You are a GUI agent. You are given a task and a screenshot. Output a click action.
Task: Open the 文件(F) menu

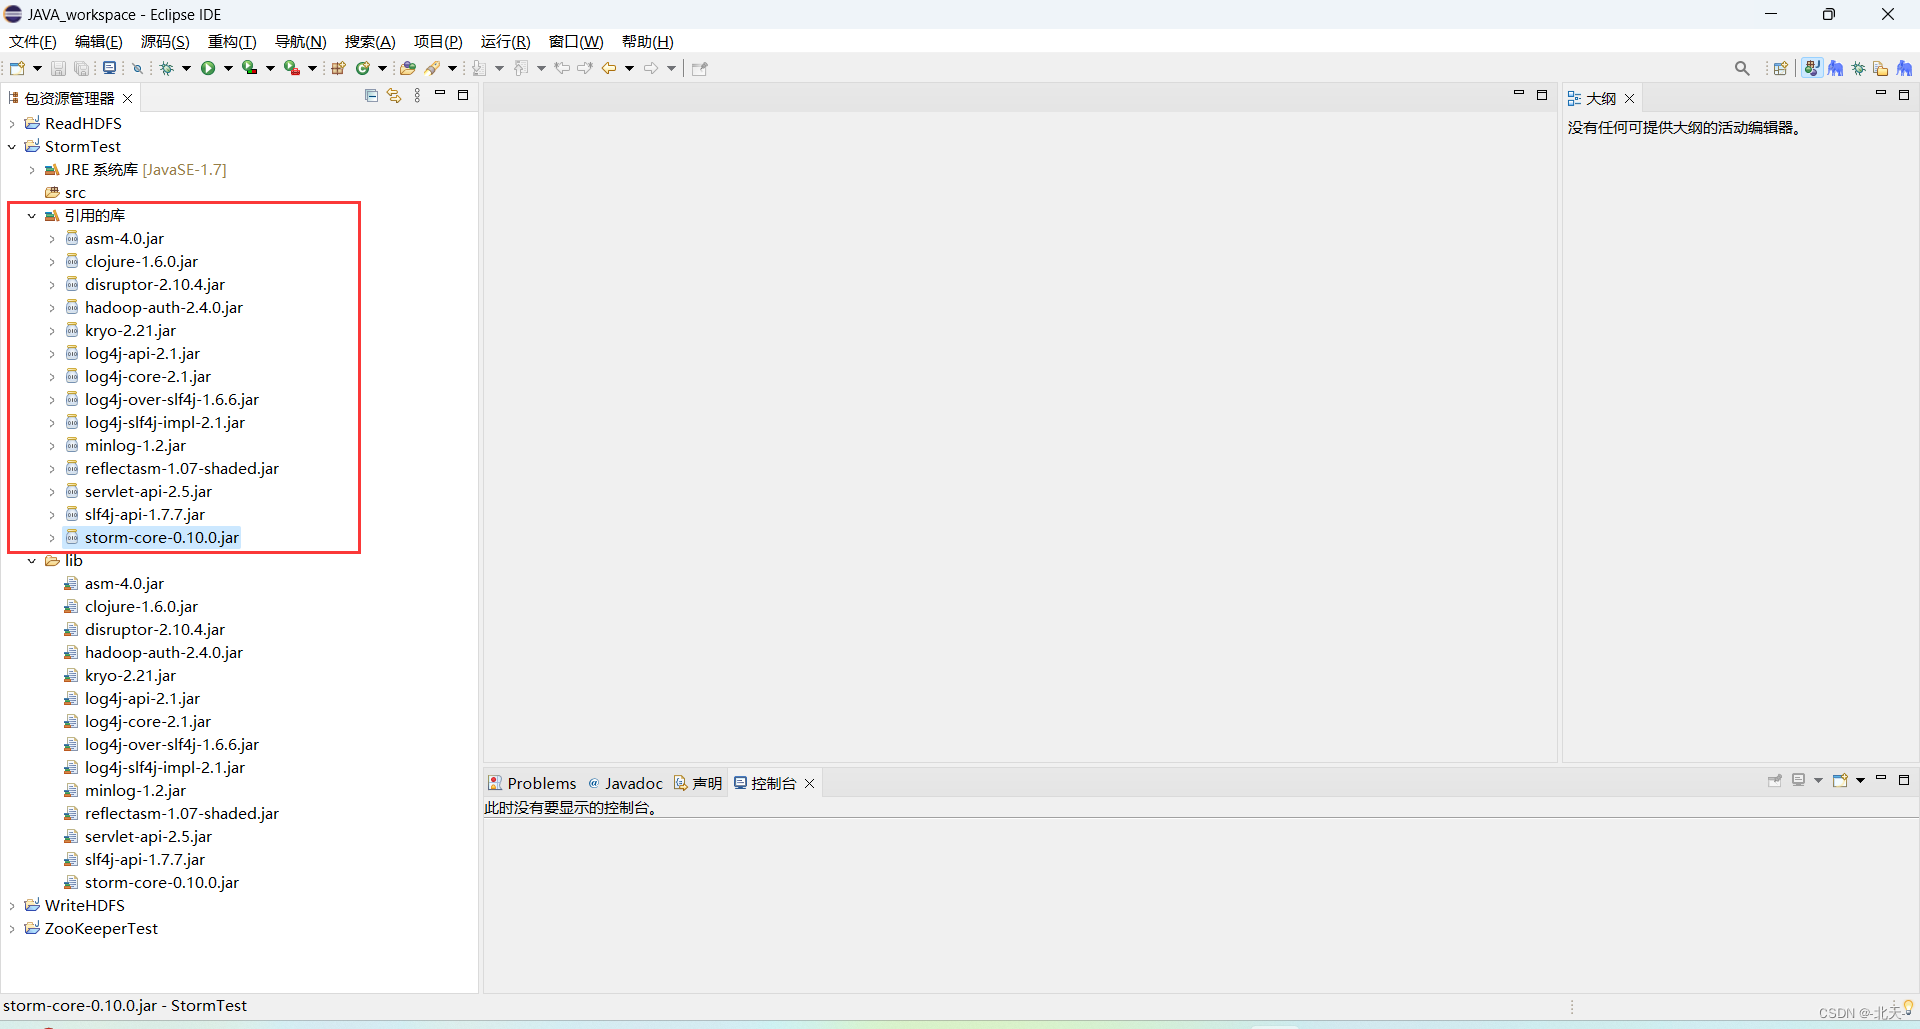[x=33, y=41]
